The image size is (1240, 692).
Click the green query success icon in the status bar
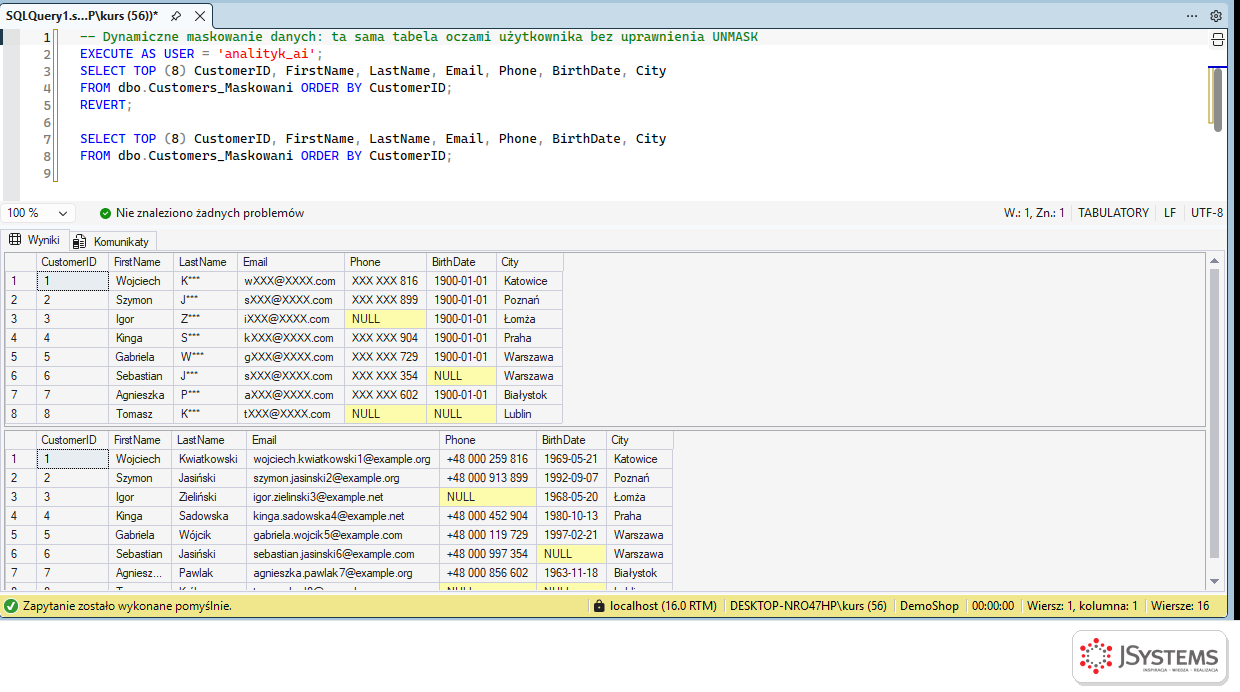click(11, 606)
